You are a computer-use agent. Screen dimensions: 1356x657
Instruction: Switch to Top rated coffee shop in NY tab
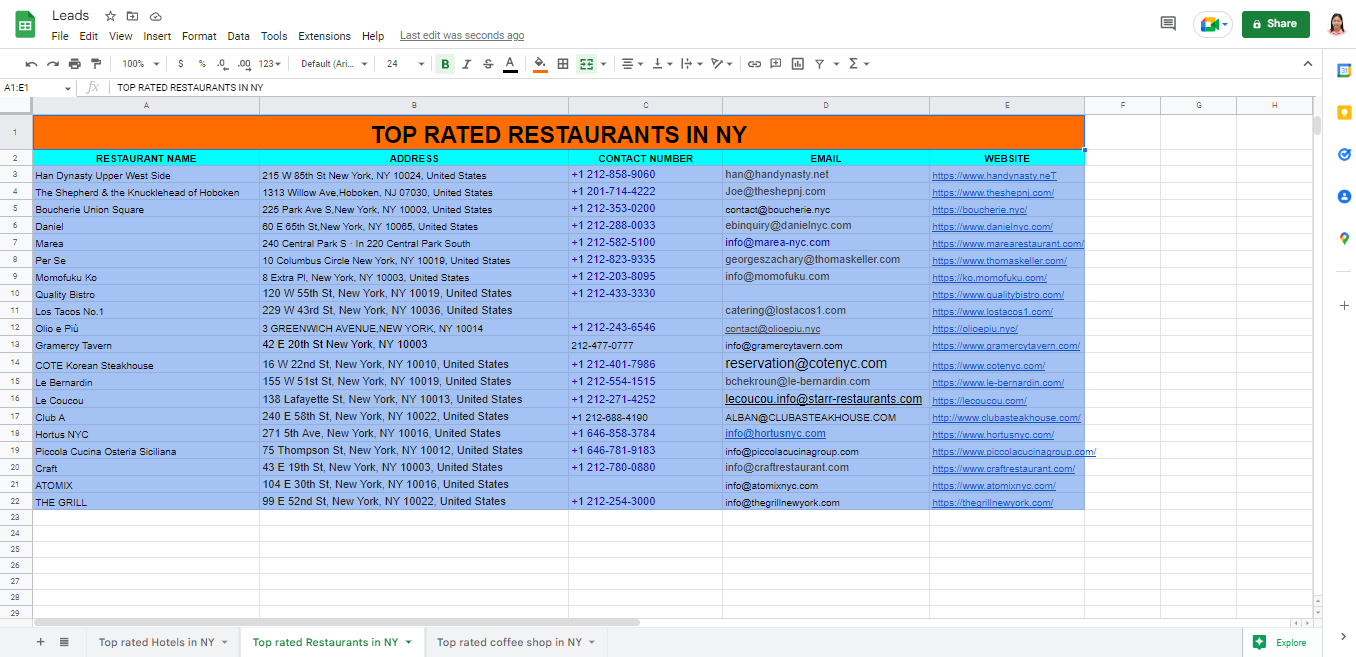[509, 642]
